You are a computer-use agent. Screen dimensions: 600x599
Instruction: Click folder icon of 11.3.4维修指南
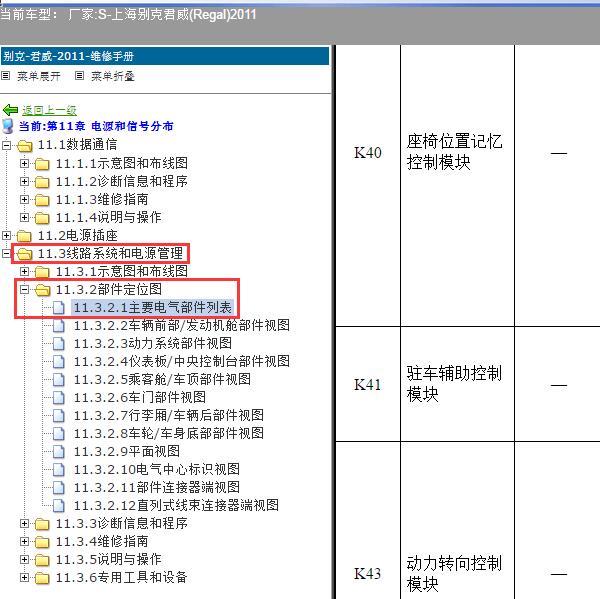42,542
